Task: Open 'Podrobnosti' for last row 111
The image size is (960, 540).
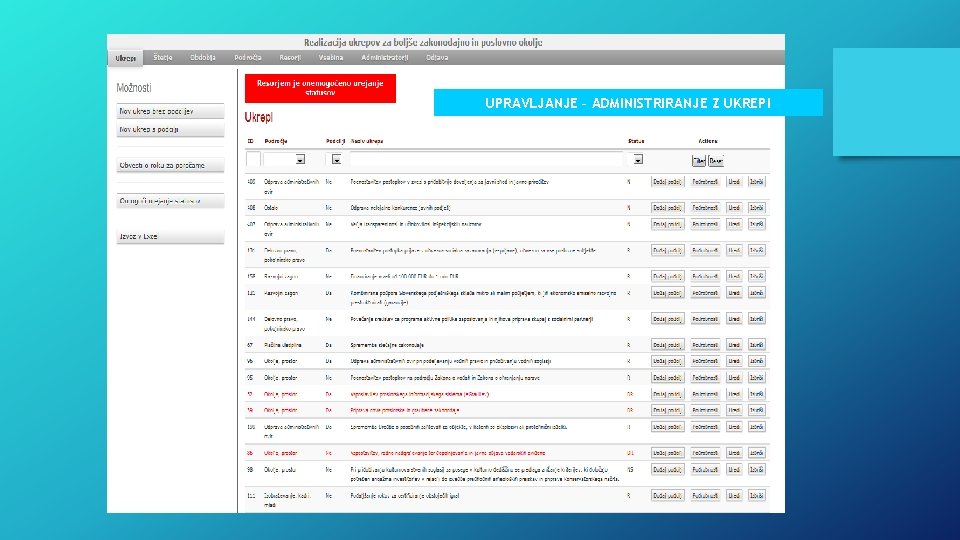Action: click(705, 495)
